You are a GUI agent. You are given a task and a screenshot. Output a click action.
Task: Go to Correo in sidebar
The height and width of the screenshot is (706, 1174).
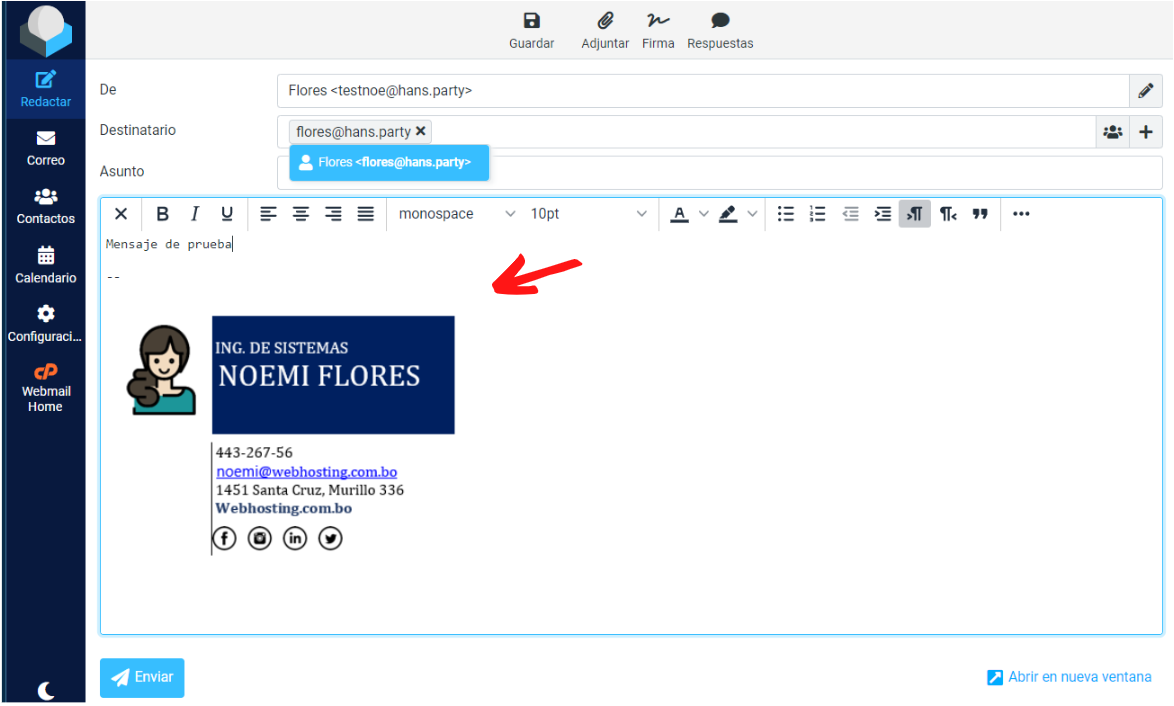click(x=45, y=147)
